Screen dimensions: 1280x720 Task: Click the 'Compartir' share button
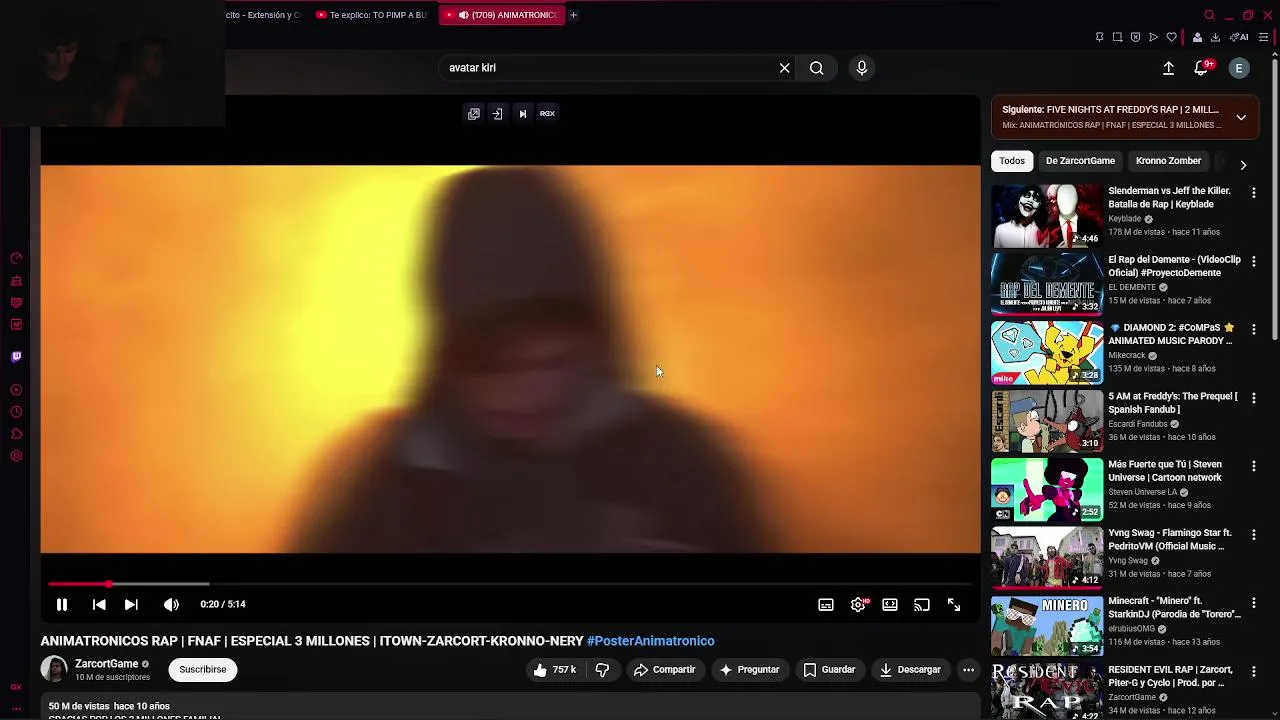point(665,670)
